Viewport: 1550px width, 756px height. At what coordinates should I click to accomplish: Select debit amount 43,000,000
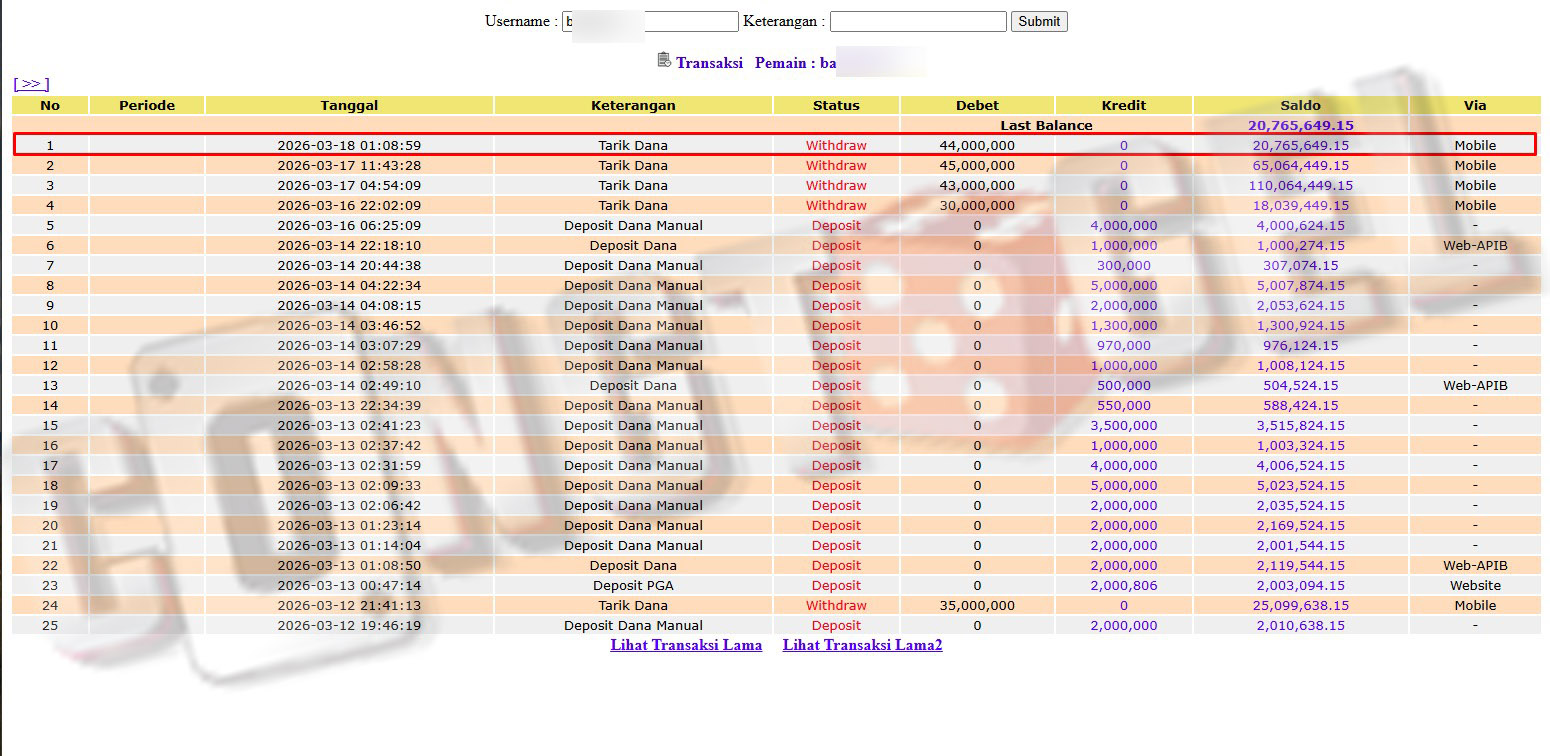977,185
